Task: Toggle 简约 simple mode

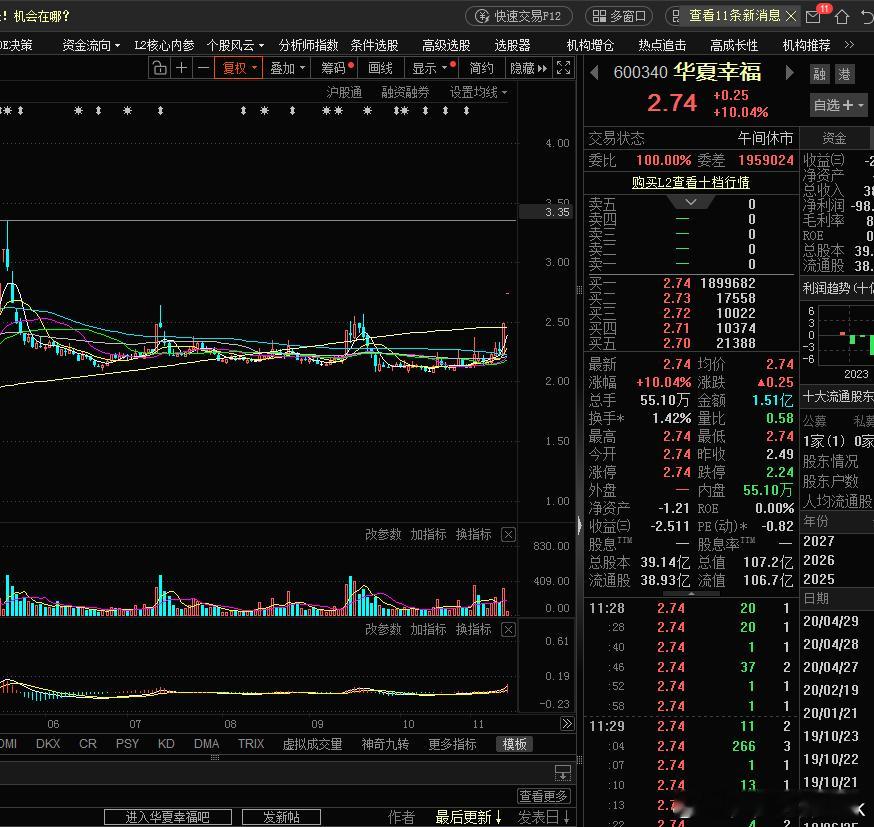Action: click(x=481, y=68)
